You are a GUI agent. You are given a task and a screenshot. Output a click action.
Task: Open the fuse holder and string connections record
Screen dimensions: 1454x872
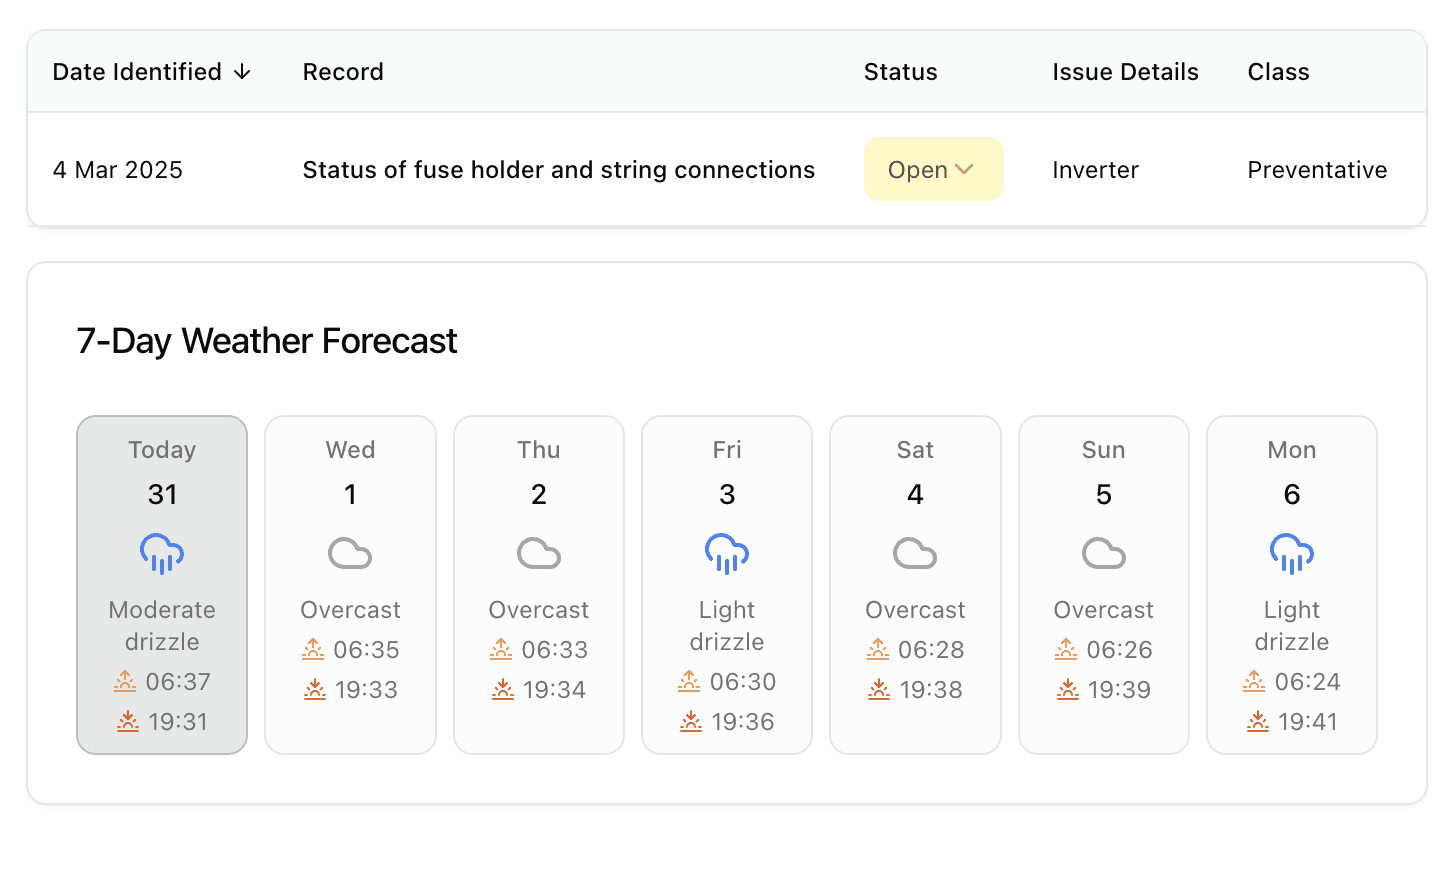559,169
